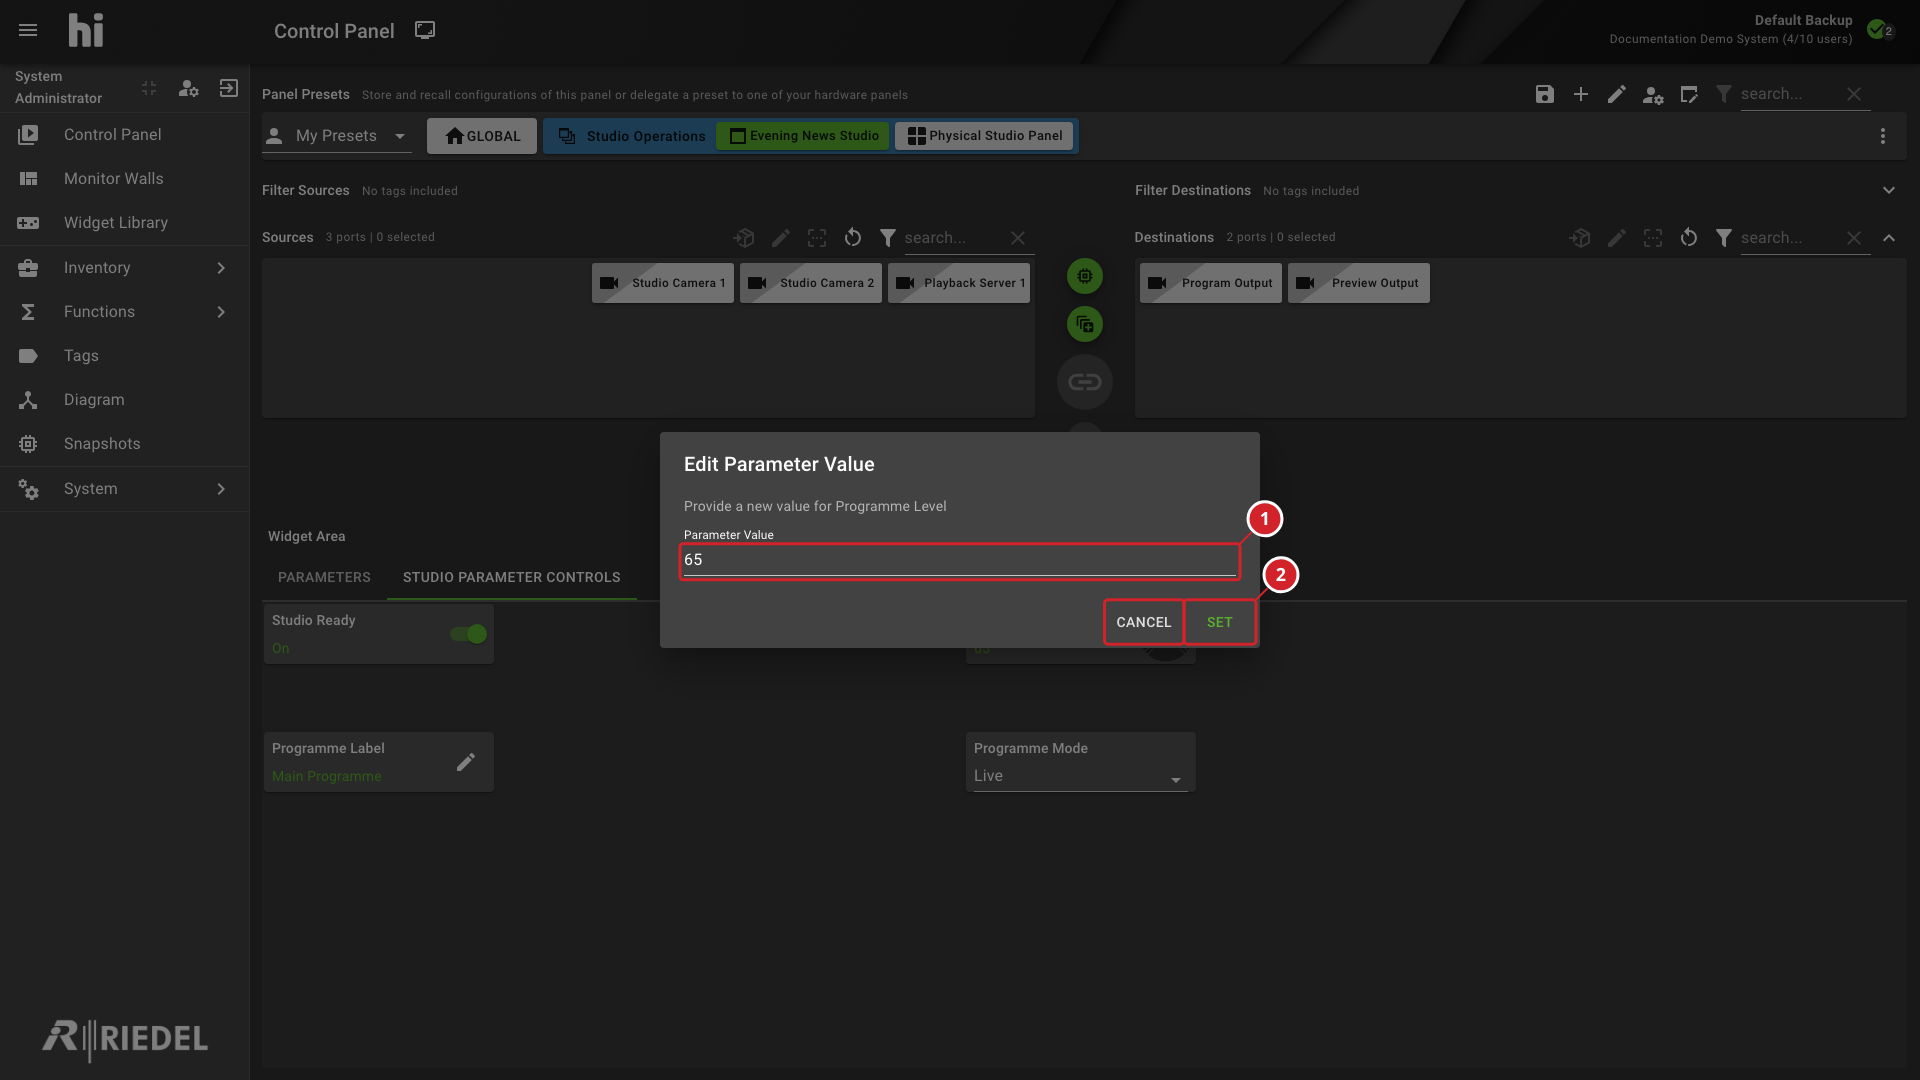1920x1080 pixels.
Task: Open the Physical Studio Panel preset
Action: [985, 136]
